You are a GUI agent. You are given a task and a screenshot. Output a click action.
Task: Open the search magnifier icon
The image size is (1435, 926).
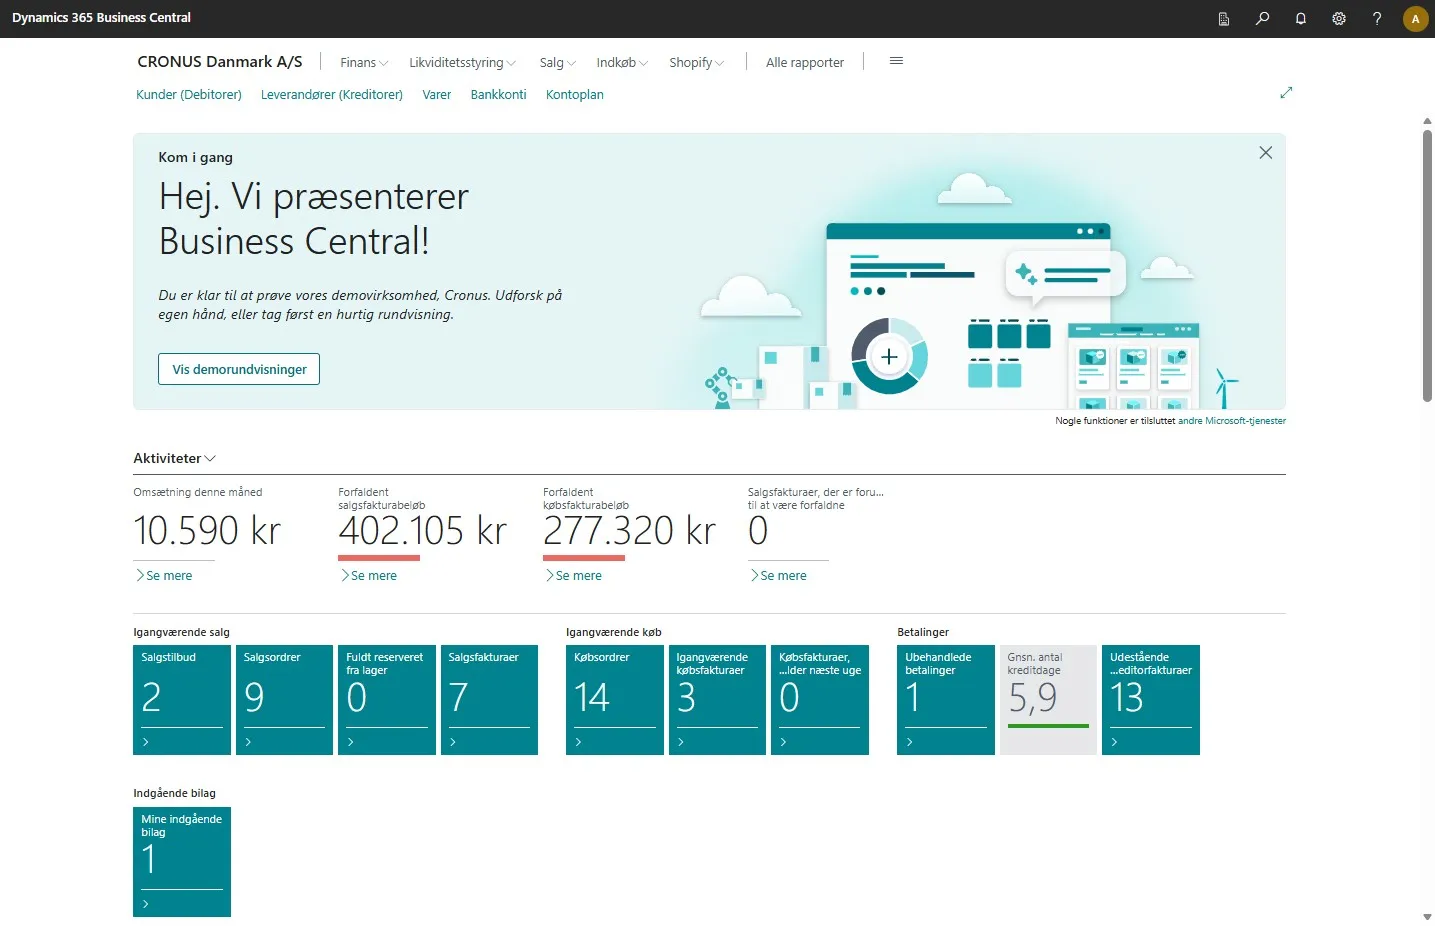coord(1262,19)
